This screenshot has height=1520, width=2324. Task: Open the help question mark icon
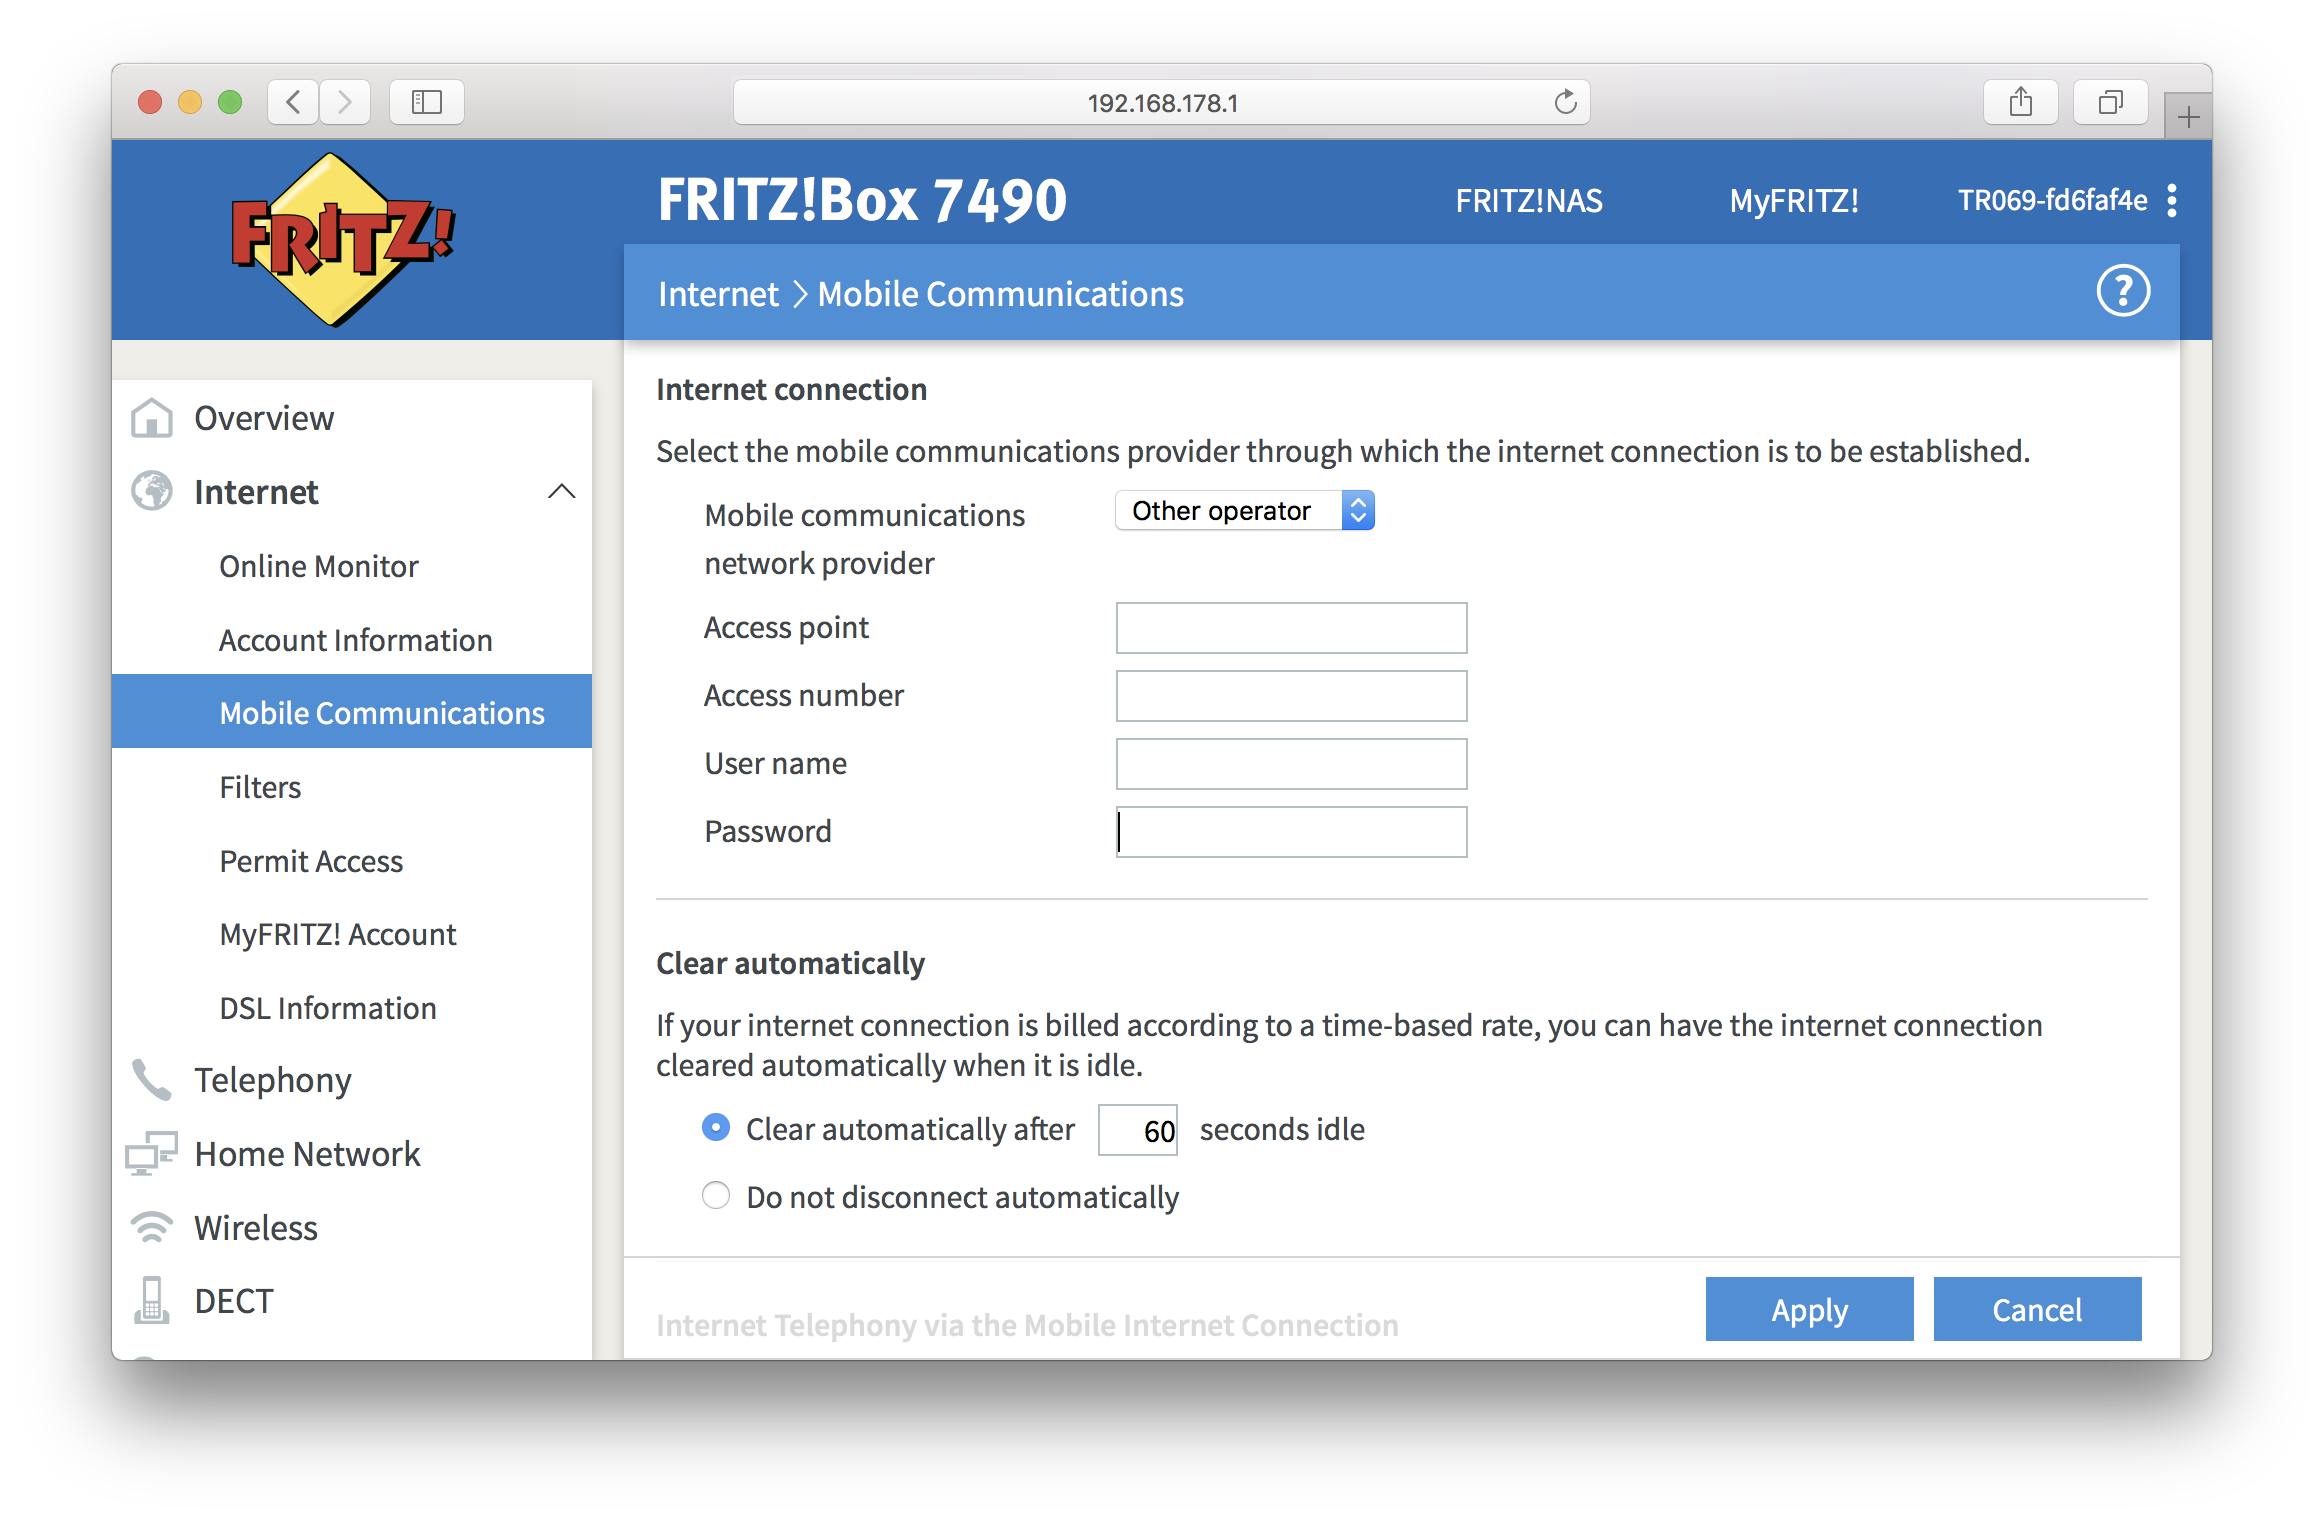[x=2122, y=291]
